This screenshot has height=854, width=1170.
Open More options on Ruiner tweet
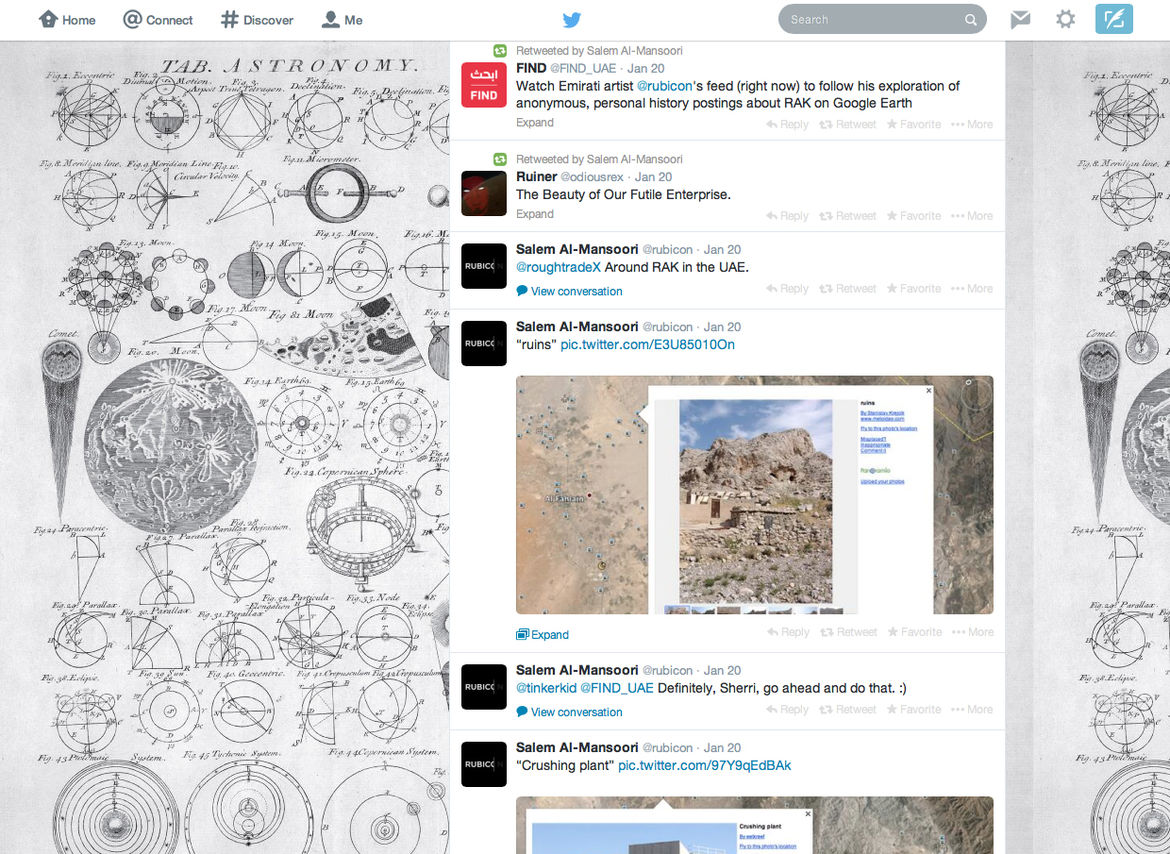pyautogui.click(x=972, y=216)
